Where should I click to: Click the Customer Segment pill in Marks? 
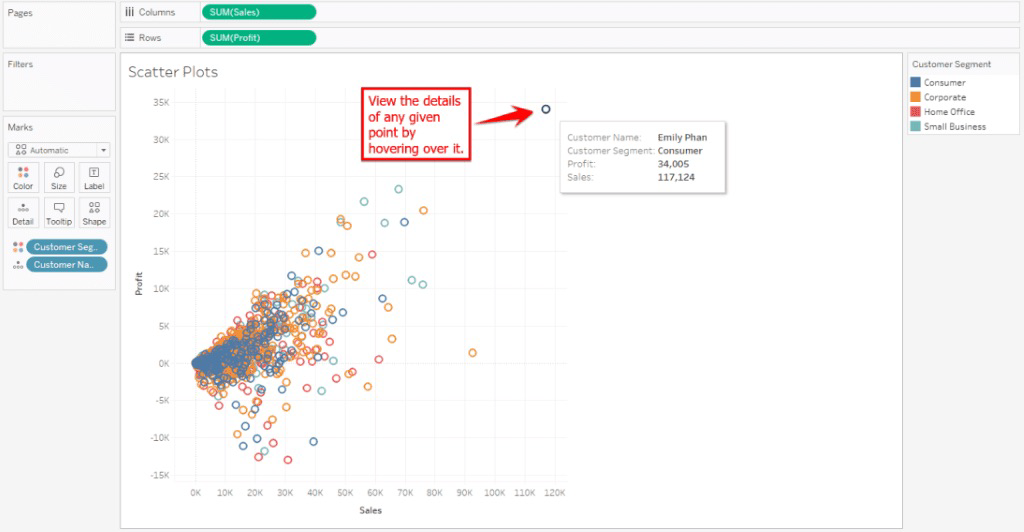tap(67, 247)
